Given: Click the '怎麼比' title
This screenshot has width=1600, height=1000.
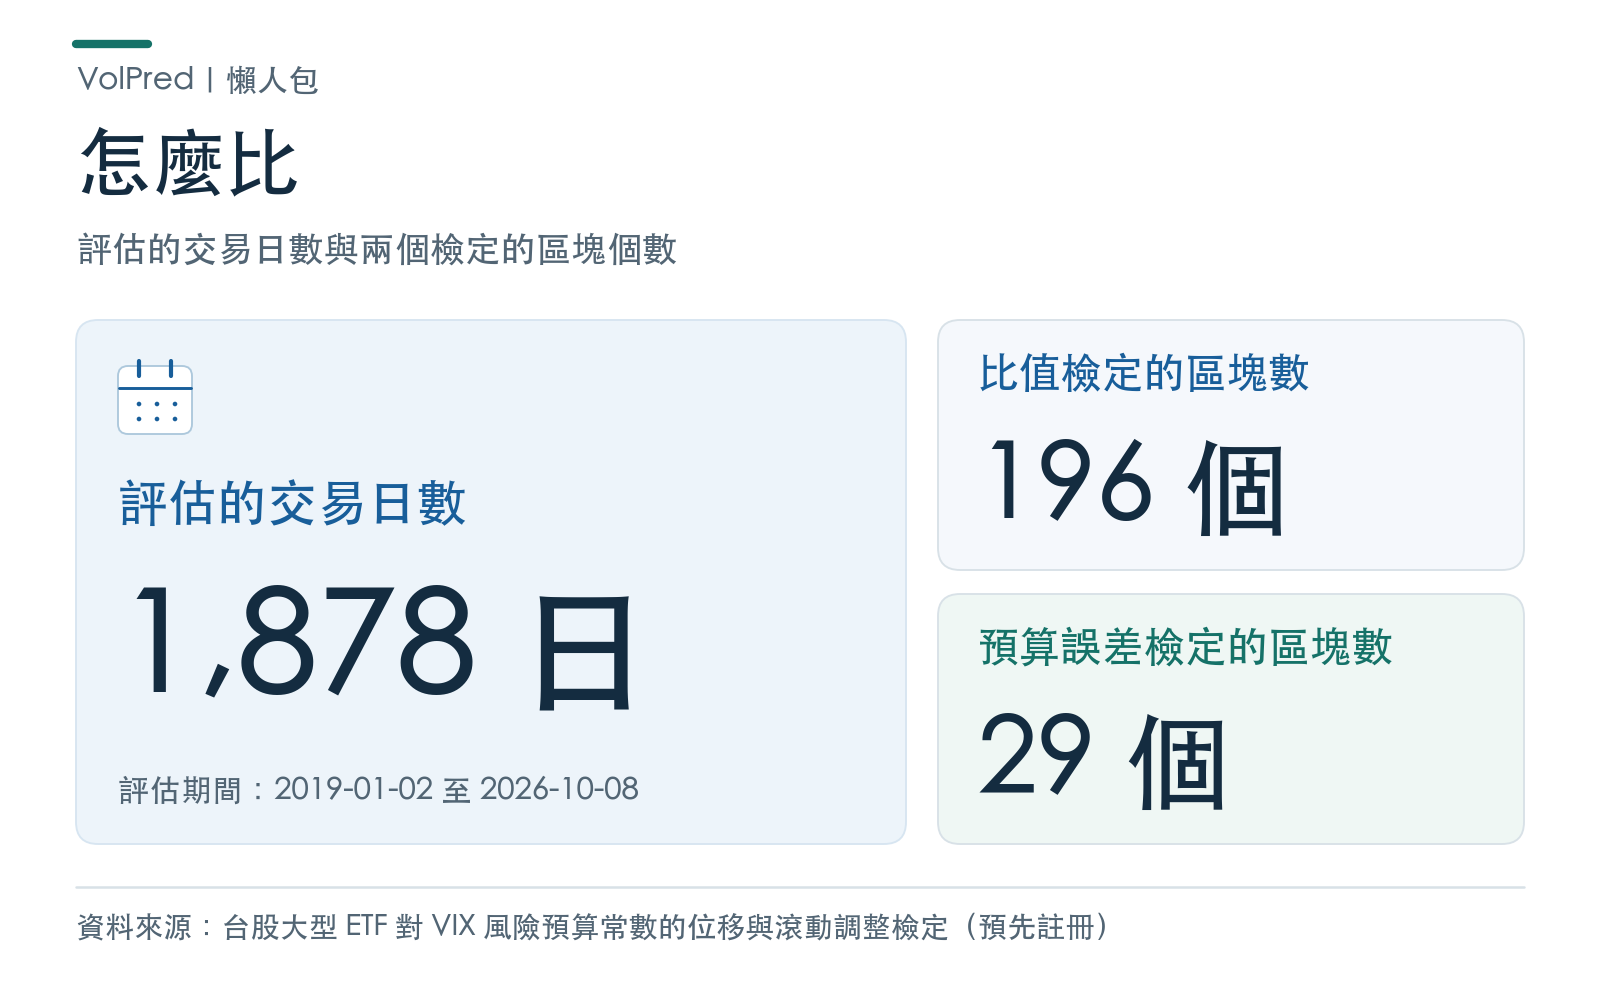Looking at the screenshot, I should tap(189, 163).
